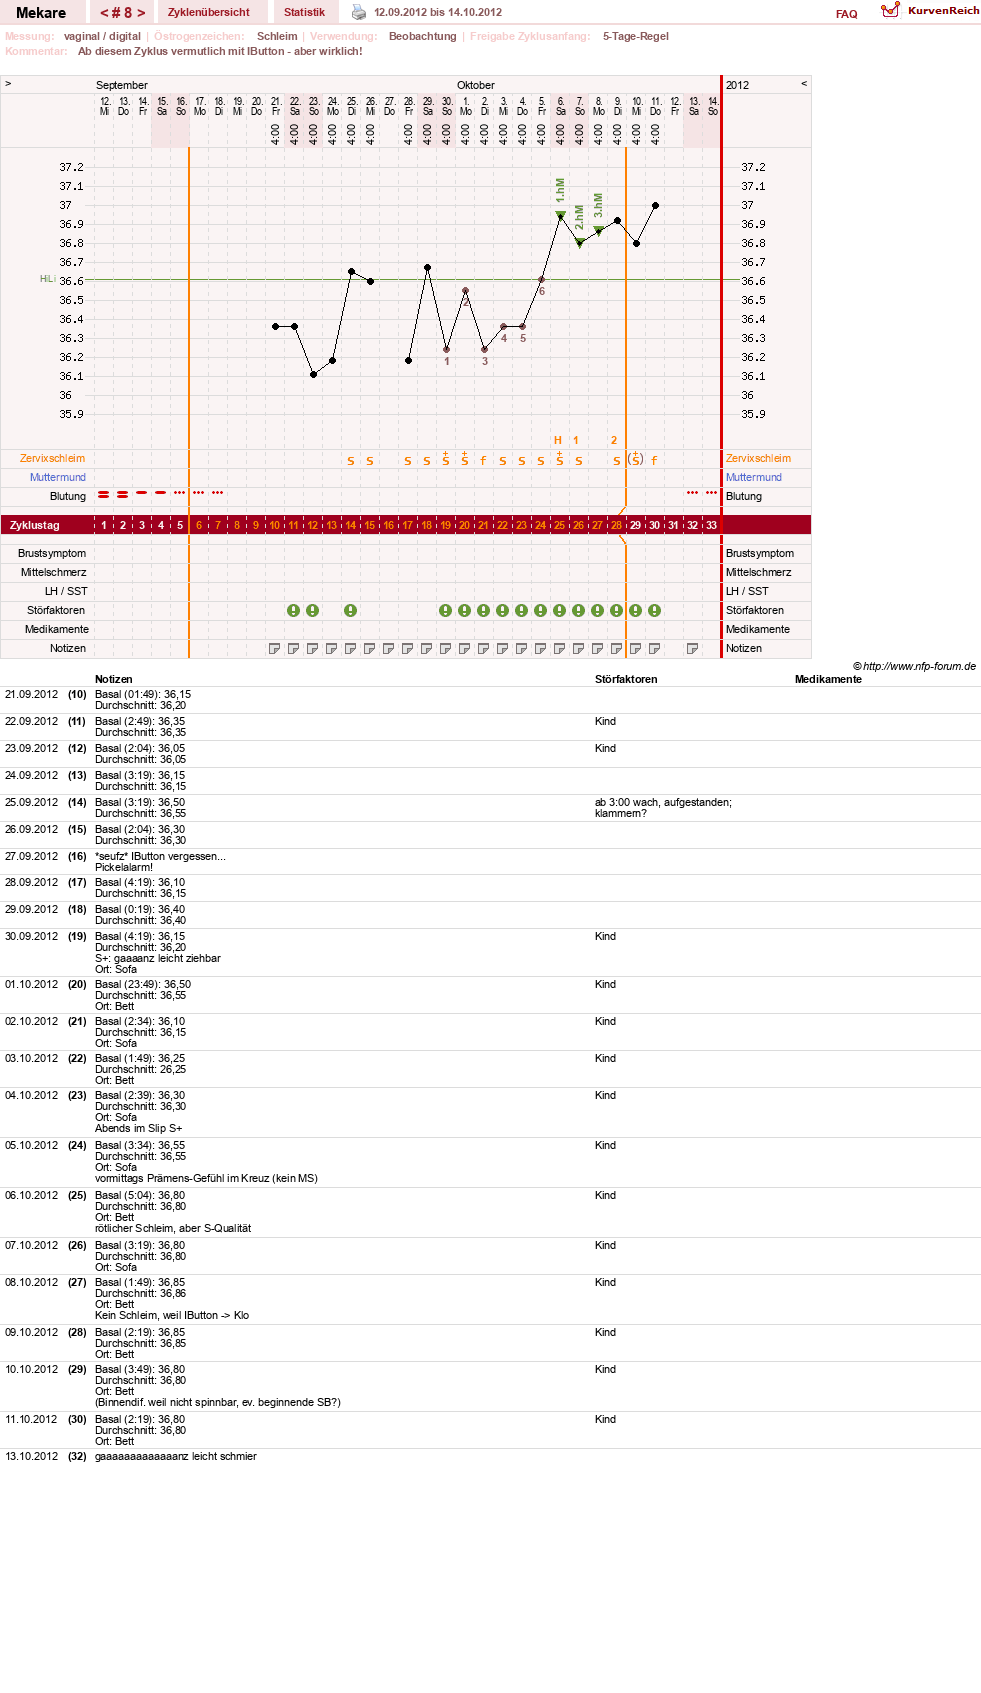Select the lowest temperature point on day 12
The height and width of the screenshot is (1693, 981).
tap(313, 375)
